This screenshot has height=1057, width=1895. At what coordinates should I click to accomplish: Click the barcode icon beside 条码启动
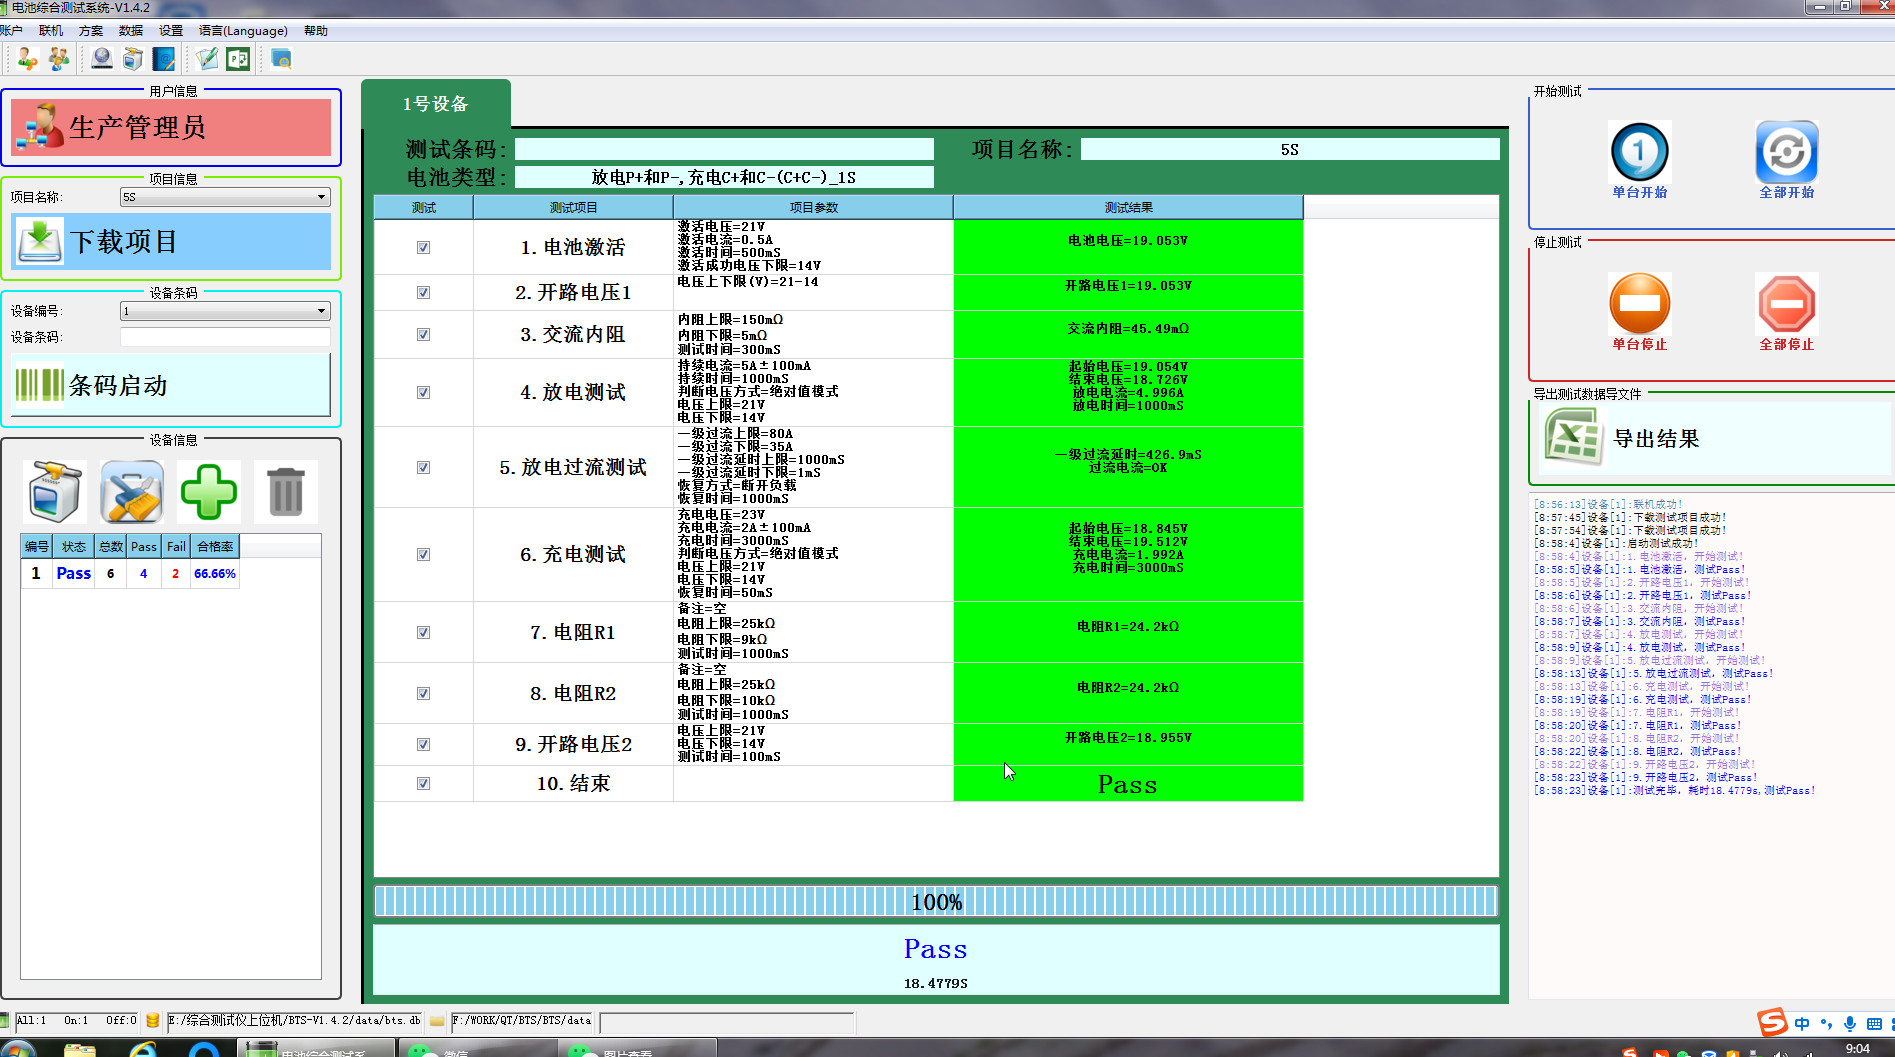pyautogui.click(x=39, y=385)
